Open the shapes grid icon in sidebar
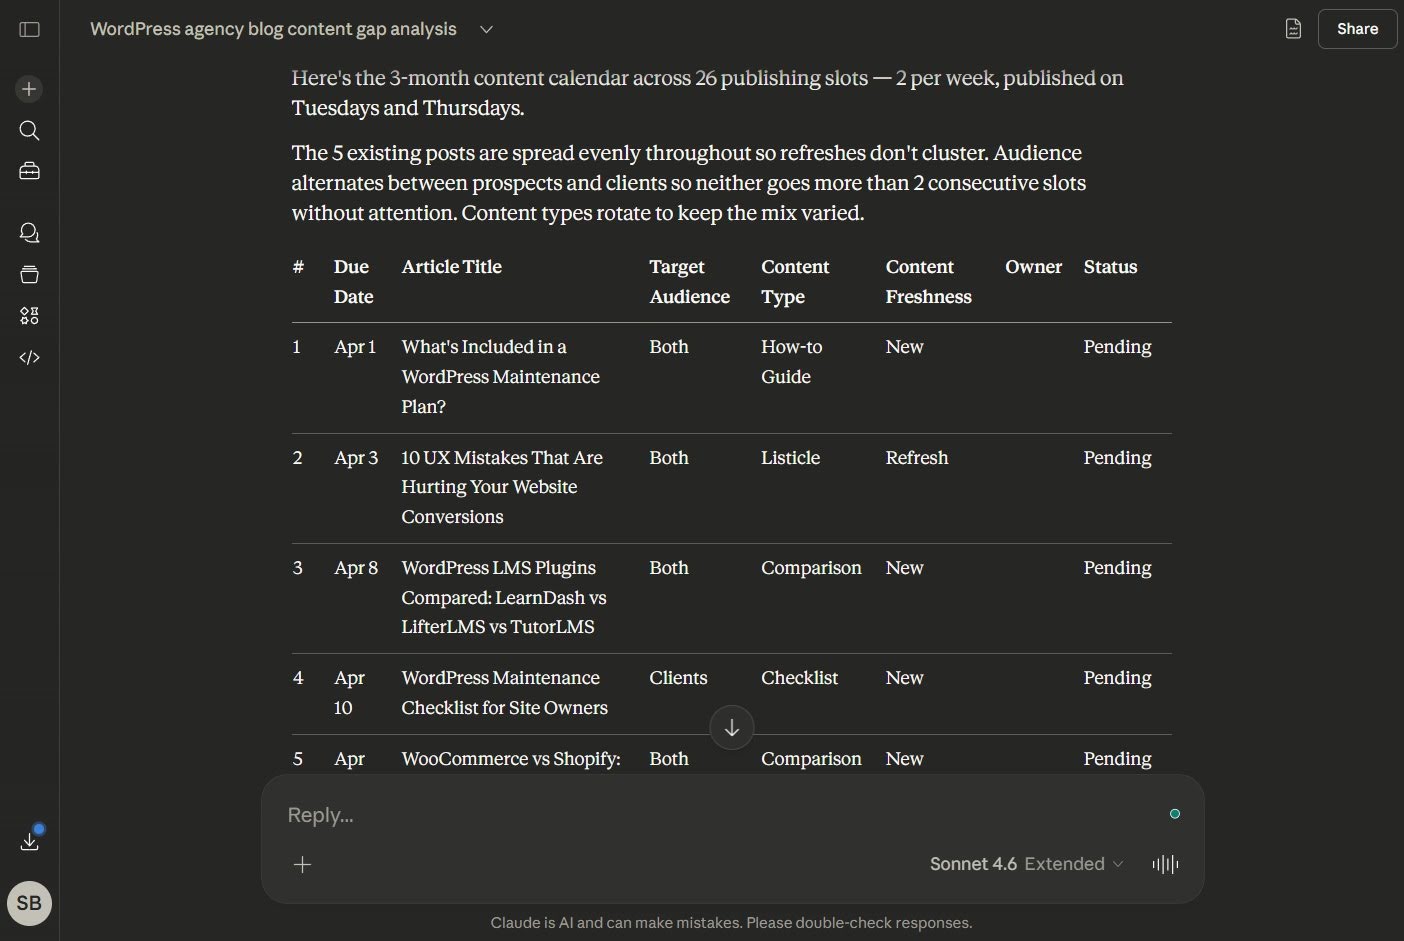 pos(29,316)
